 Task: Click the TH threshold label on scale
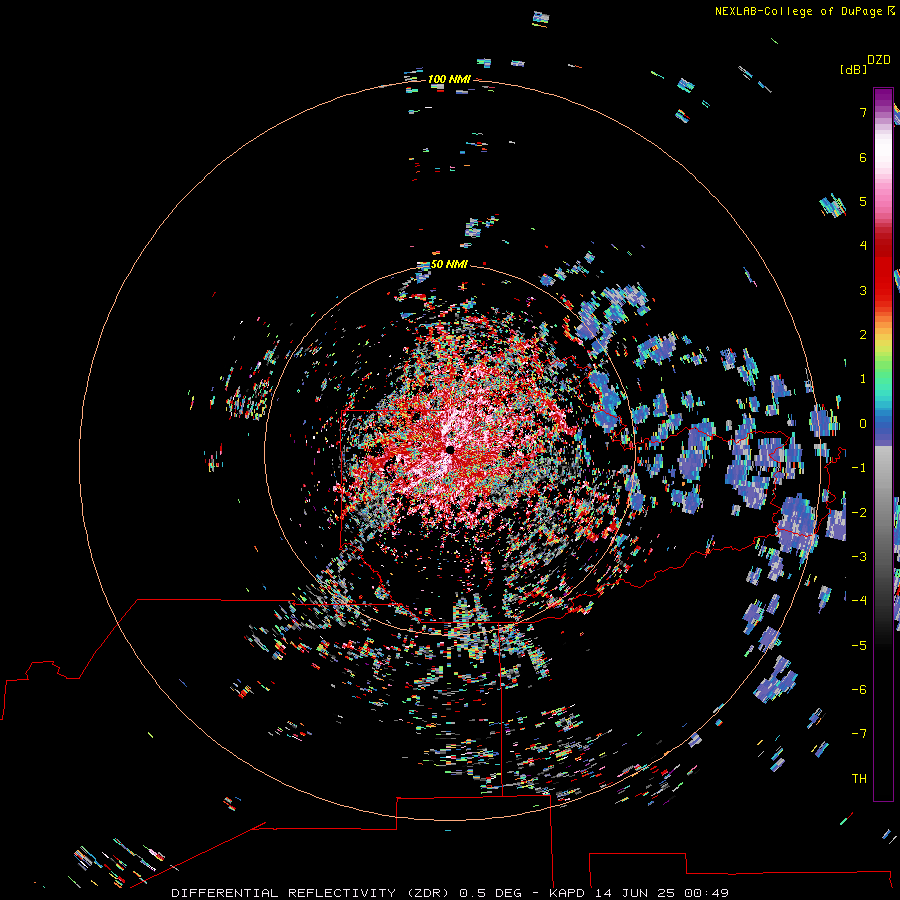point(859,779)
